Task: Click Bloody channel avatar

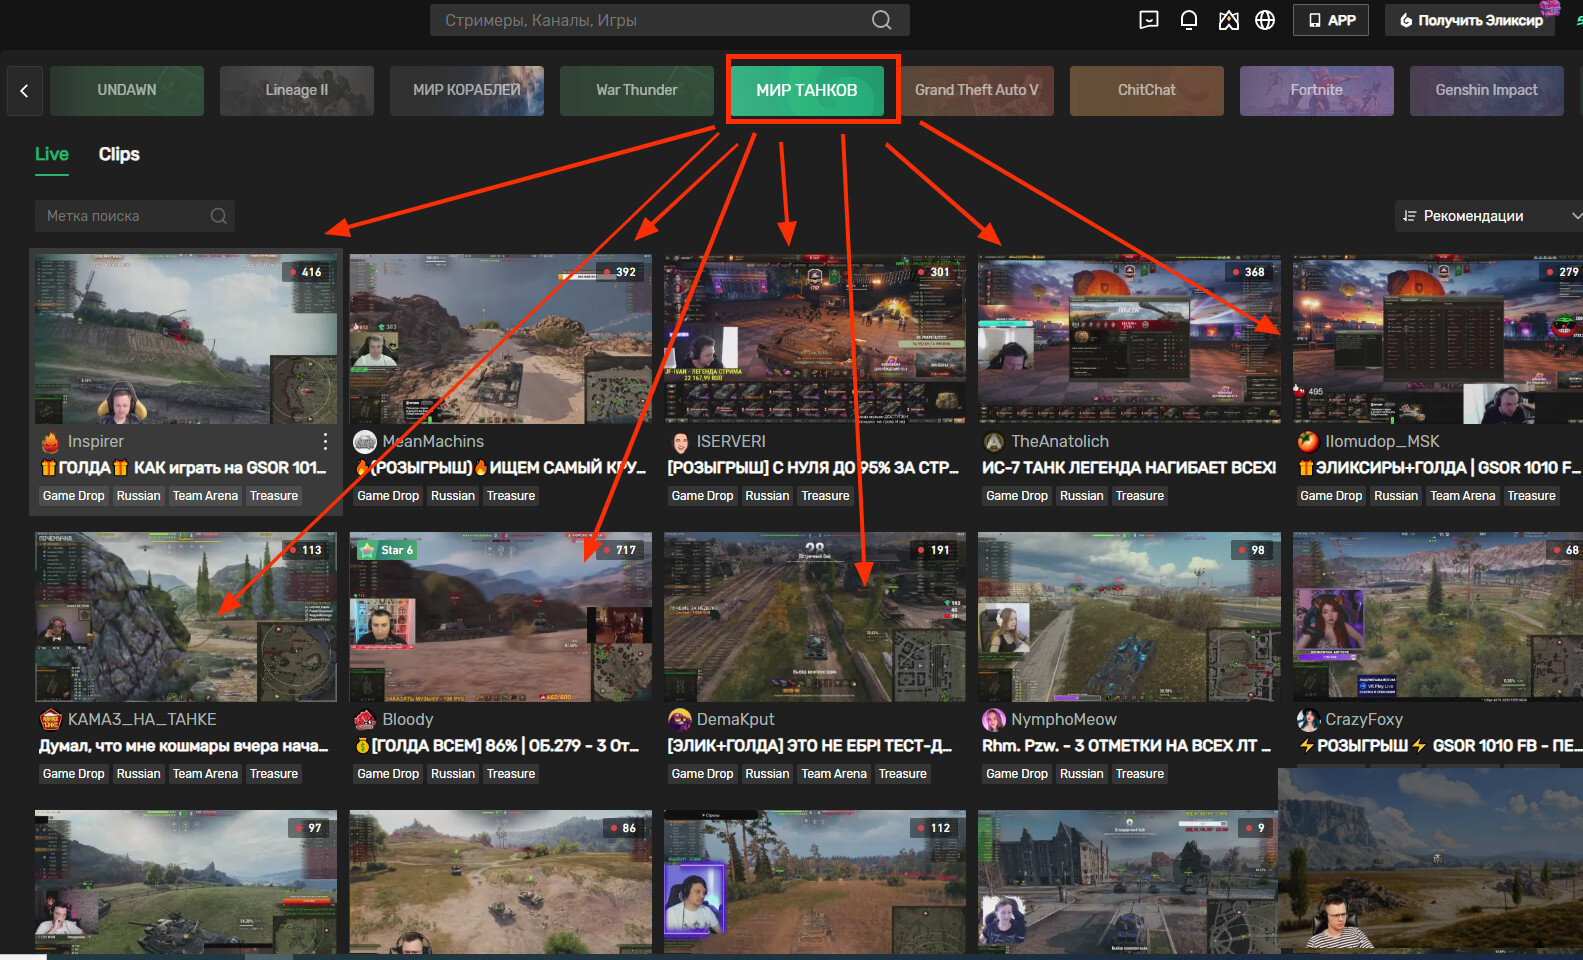Action: [x=365, y=719]
